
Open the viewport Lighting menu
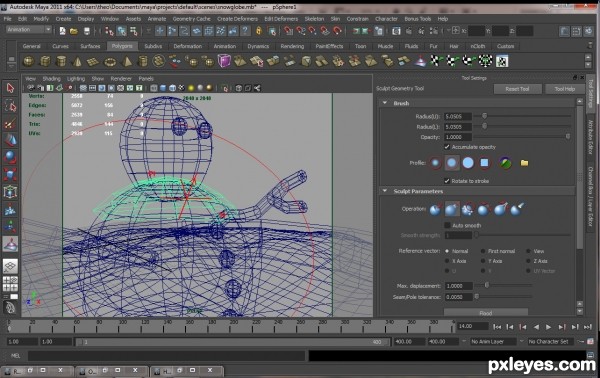76,79
